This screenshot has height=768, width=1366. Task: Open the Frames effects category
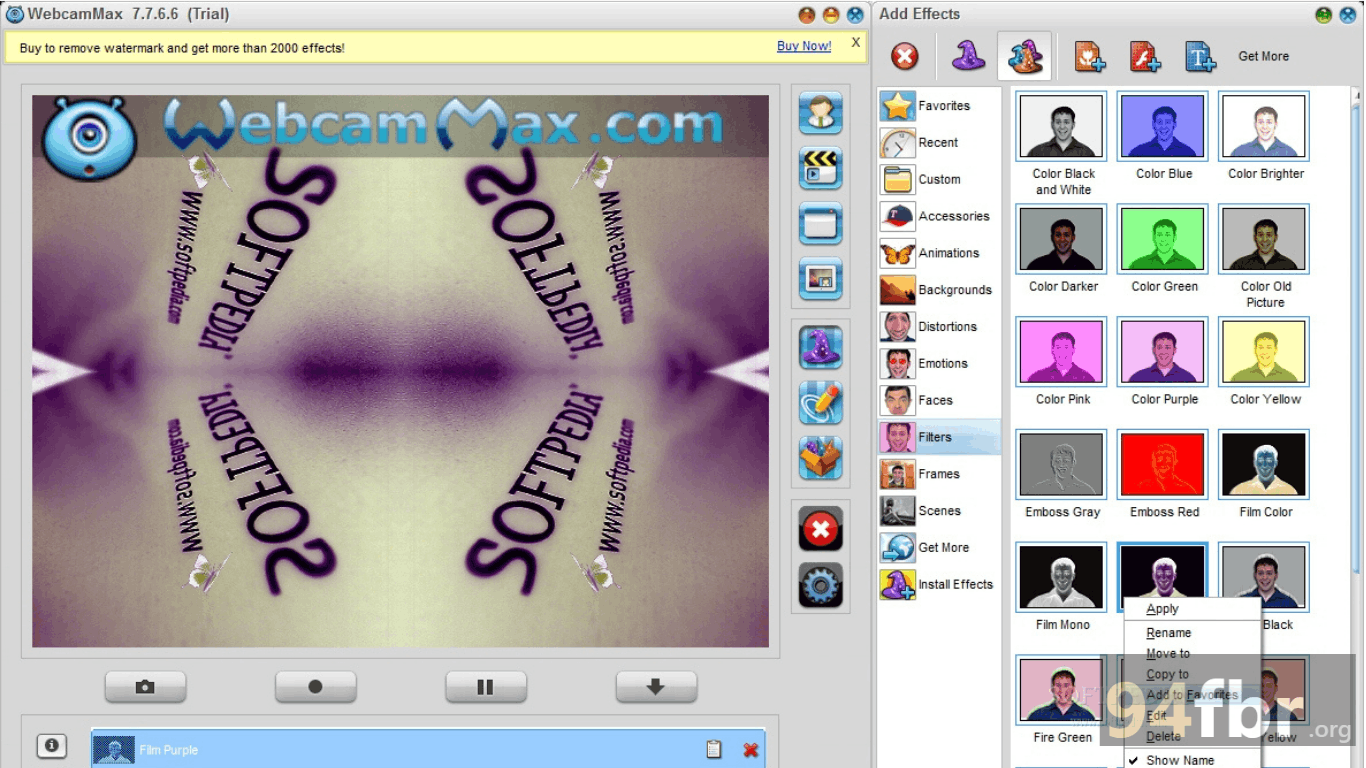[939, 474]
